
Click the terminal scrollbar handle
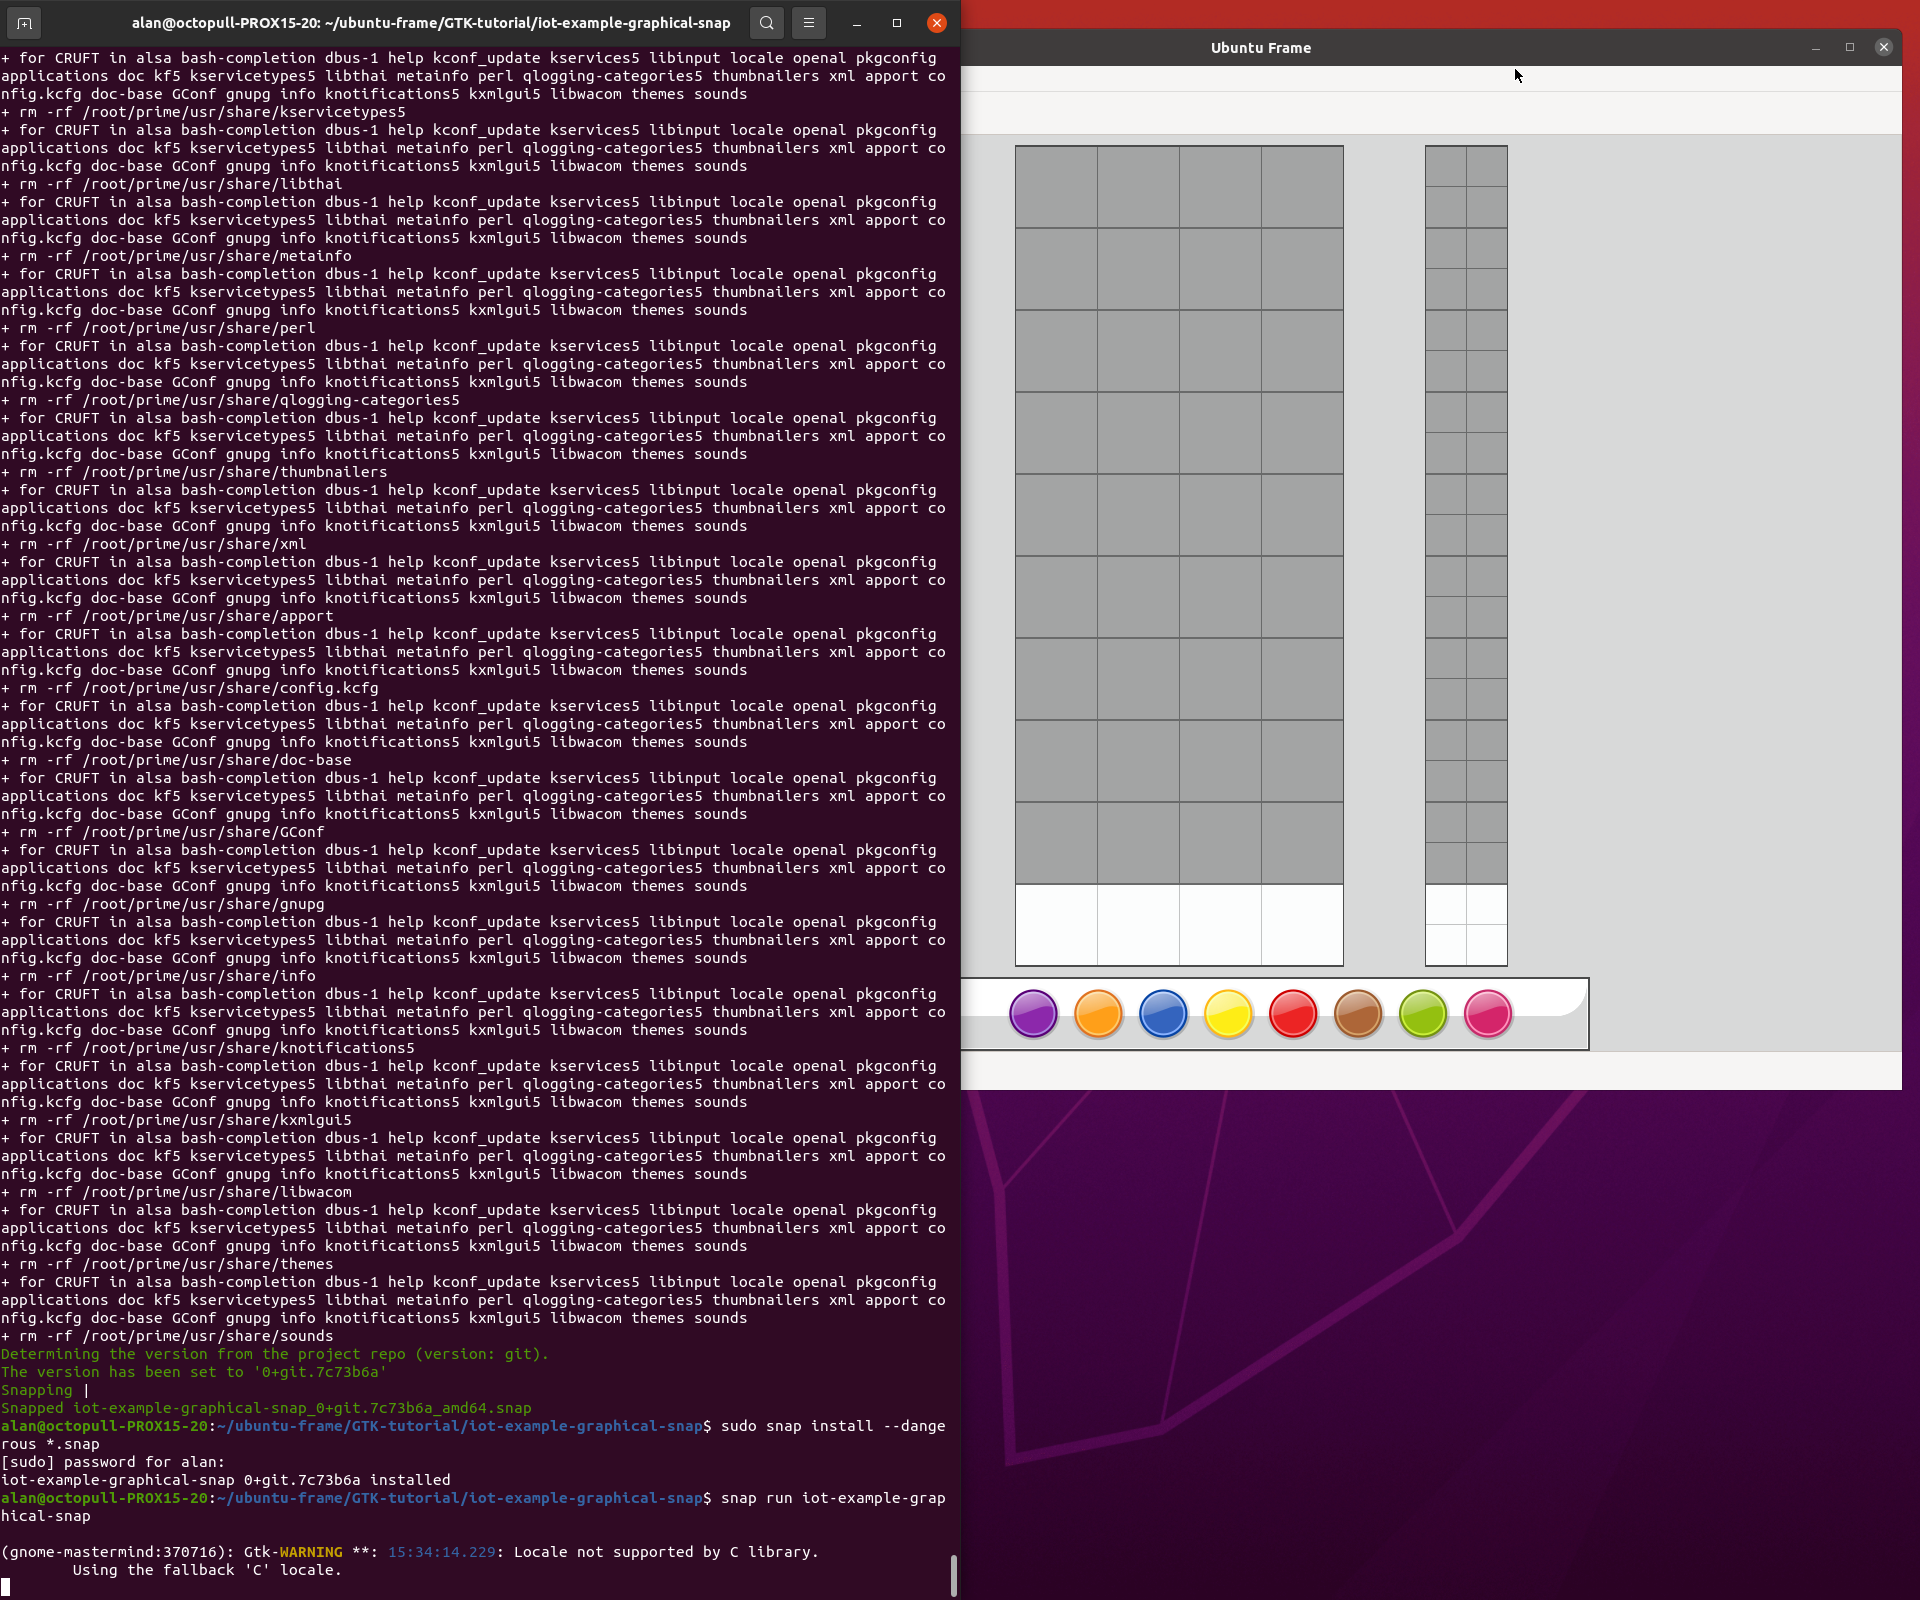953,1575
